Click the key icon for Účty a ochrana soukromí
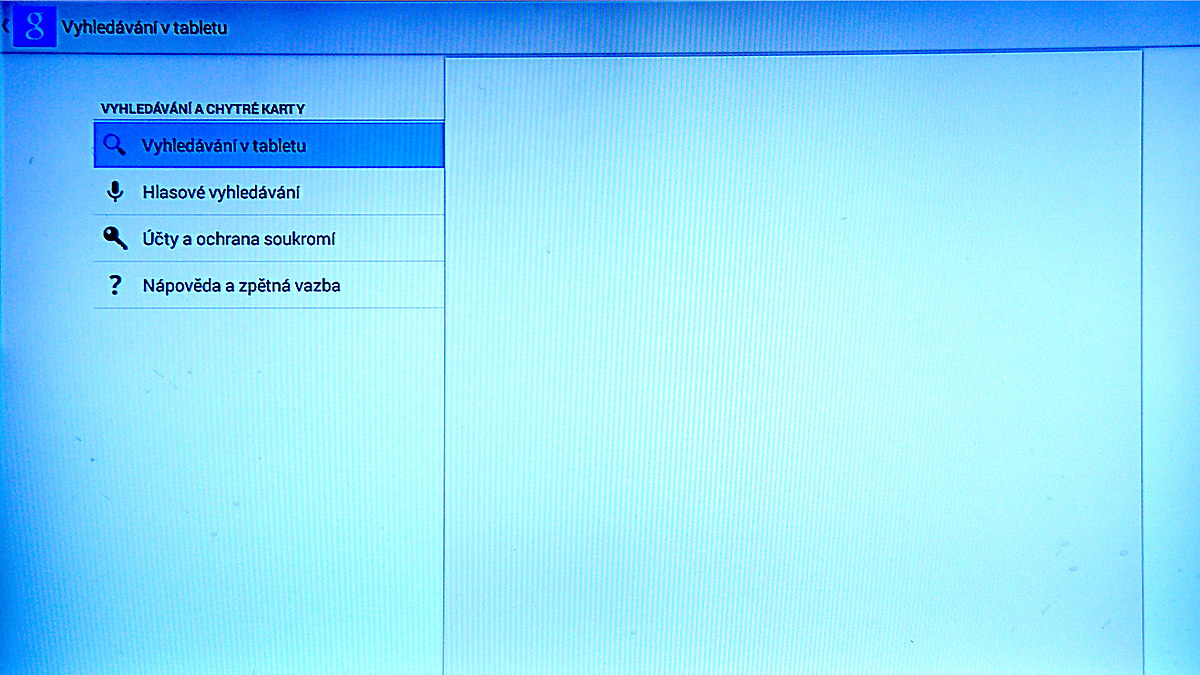 [116, 238]
